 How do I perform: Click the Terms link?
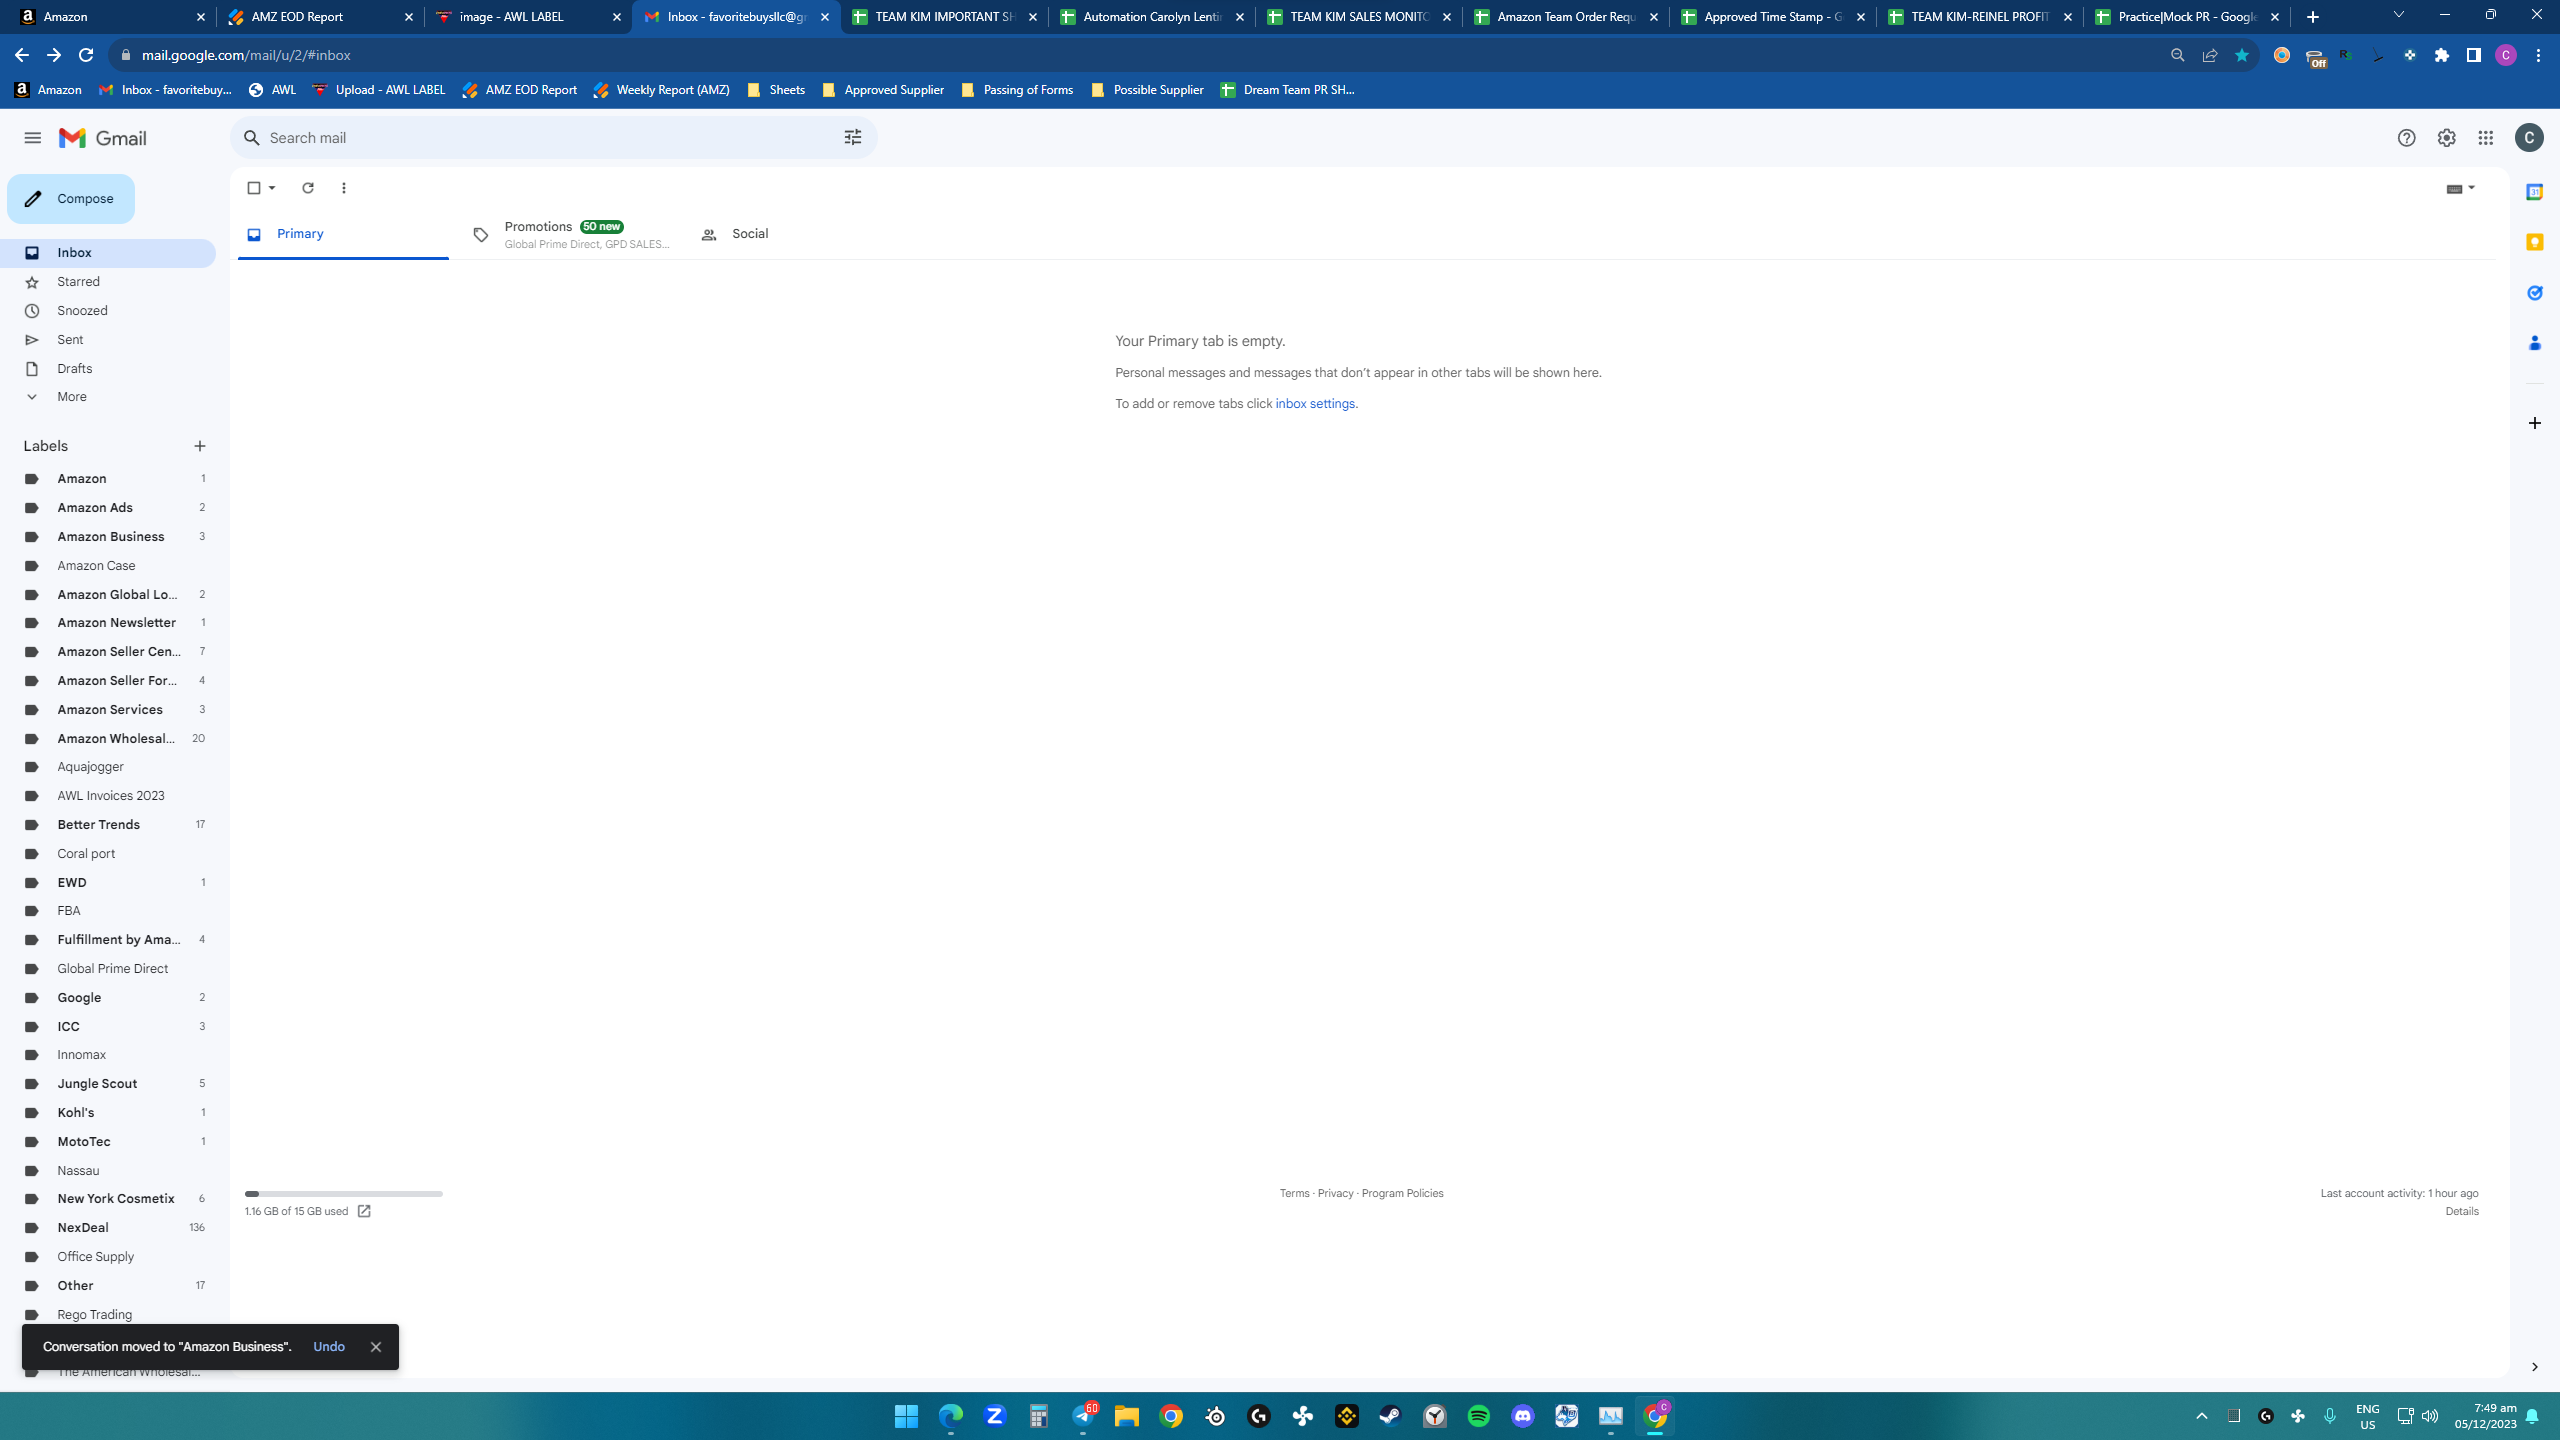click(1294, 1193)
